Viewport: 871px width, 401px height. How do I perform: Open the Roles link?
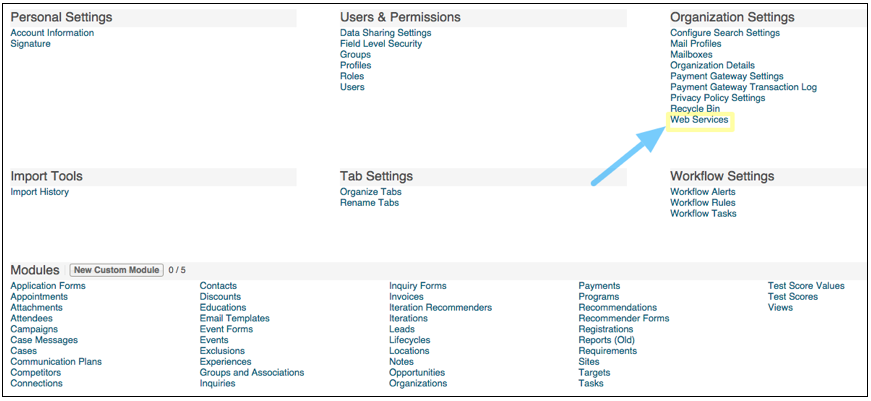tap(352, 77)
